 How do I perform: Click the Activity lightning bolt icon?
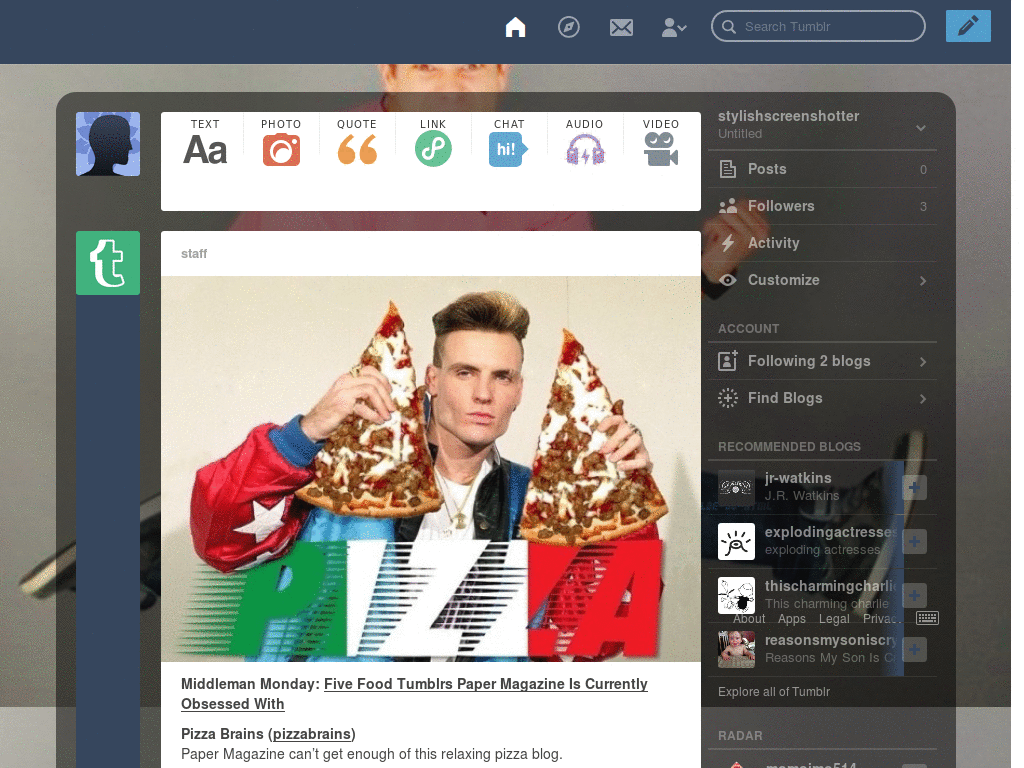click(x=728, y=243)
